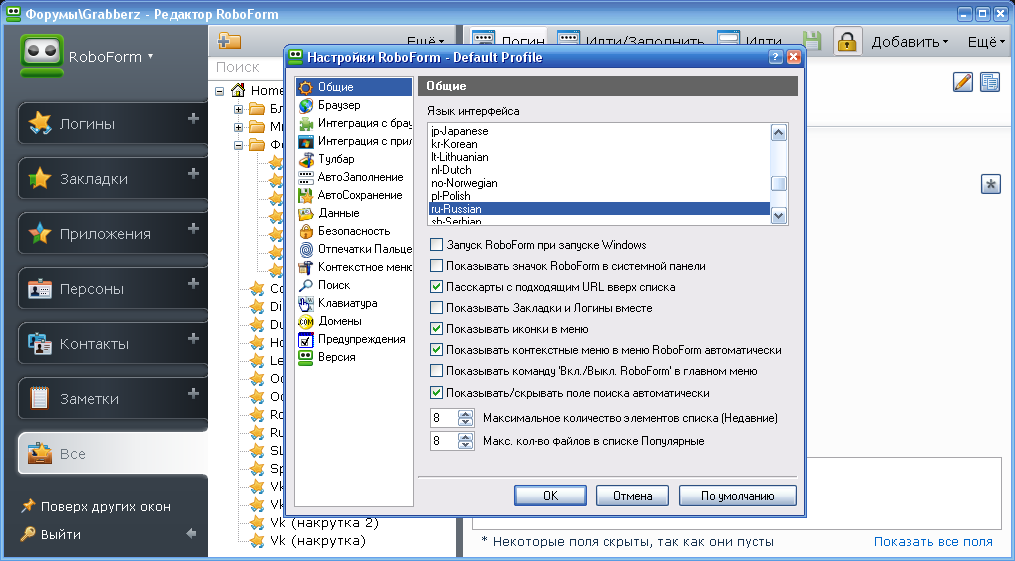Open Отпечатки Пальцев settings category

(353, 249)
